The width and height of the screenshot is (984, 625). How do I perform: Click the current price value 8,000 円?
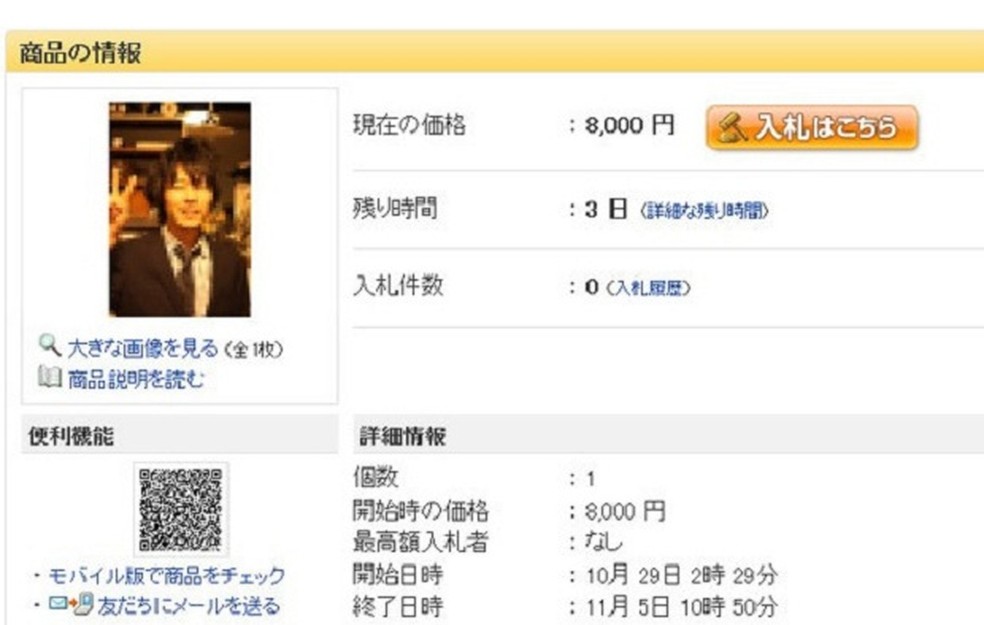tap(629, 126)
